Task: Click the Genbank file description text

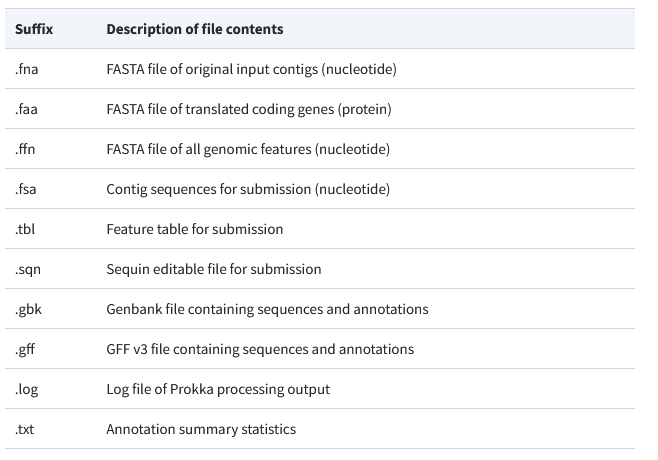Action: [x=267, y=309]
